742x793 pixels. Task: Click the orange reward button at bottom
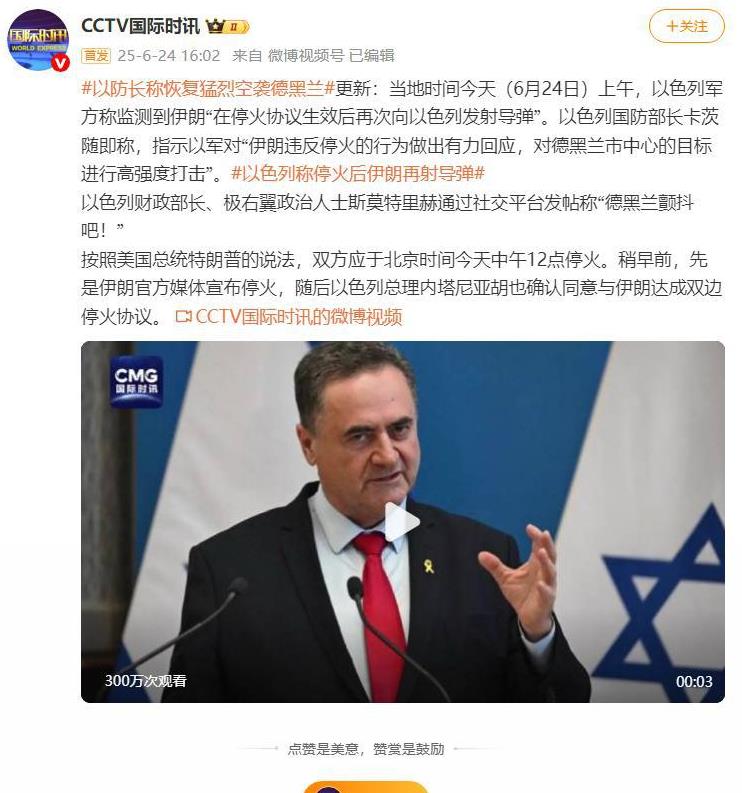pyautogui.click(x=365, y=787)
